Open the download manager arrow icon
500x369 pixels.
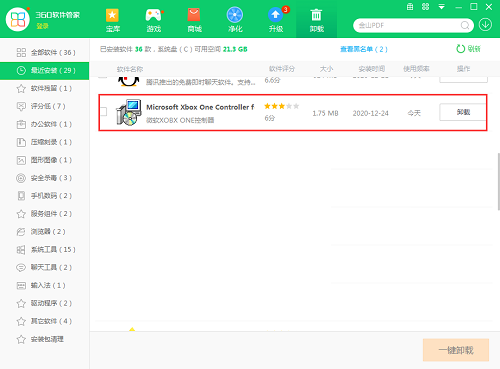point(485,25)
